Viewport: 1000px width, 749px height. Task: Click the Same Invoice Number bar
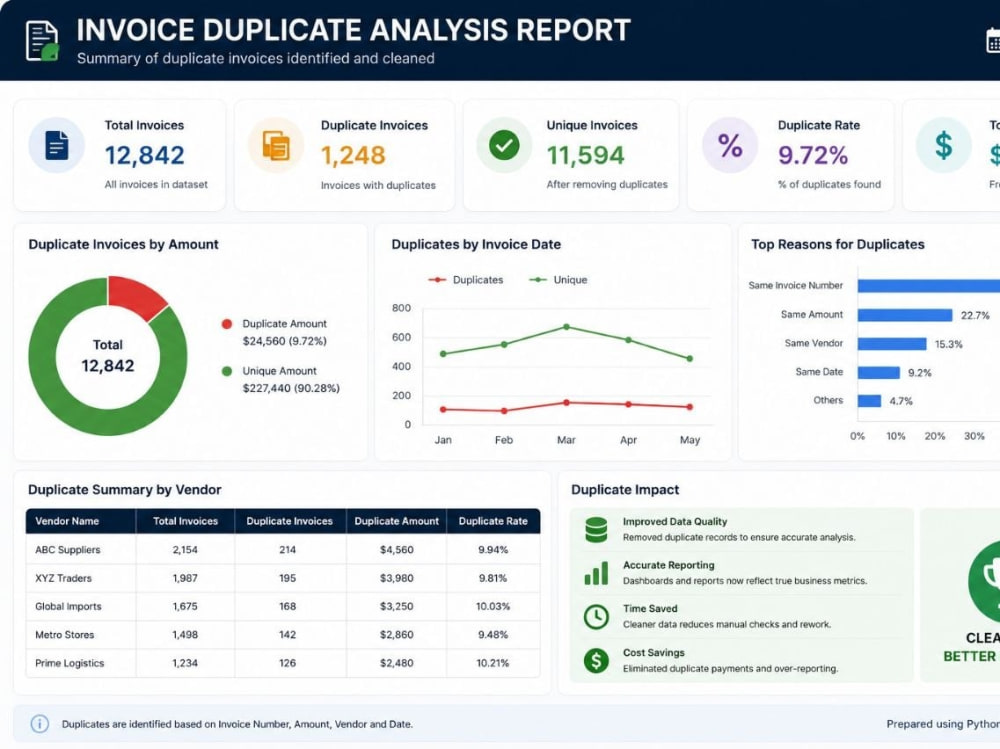coord(929,286)
